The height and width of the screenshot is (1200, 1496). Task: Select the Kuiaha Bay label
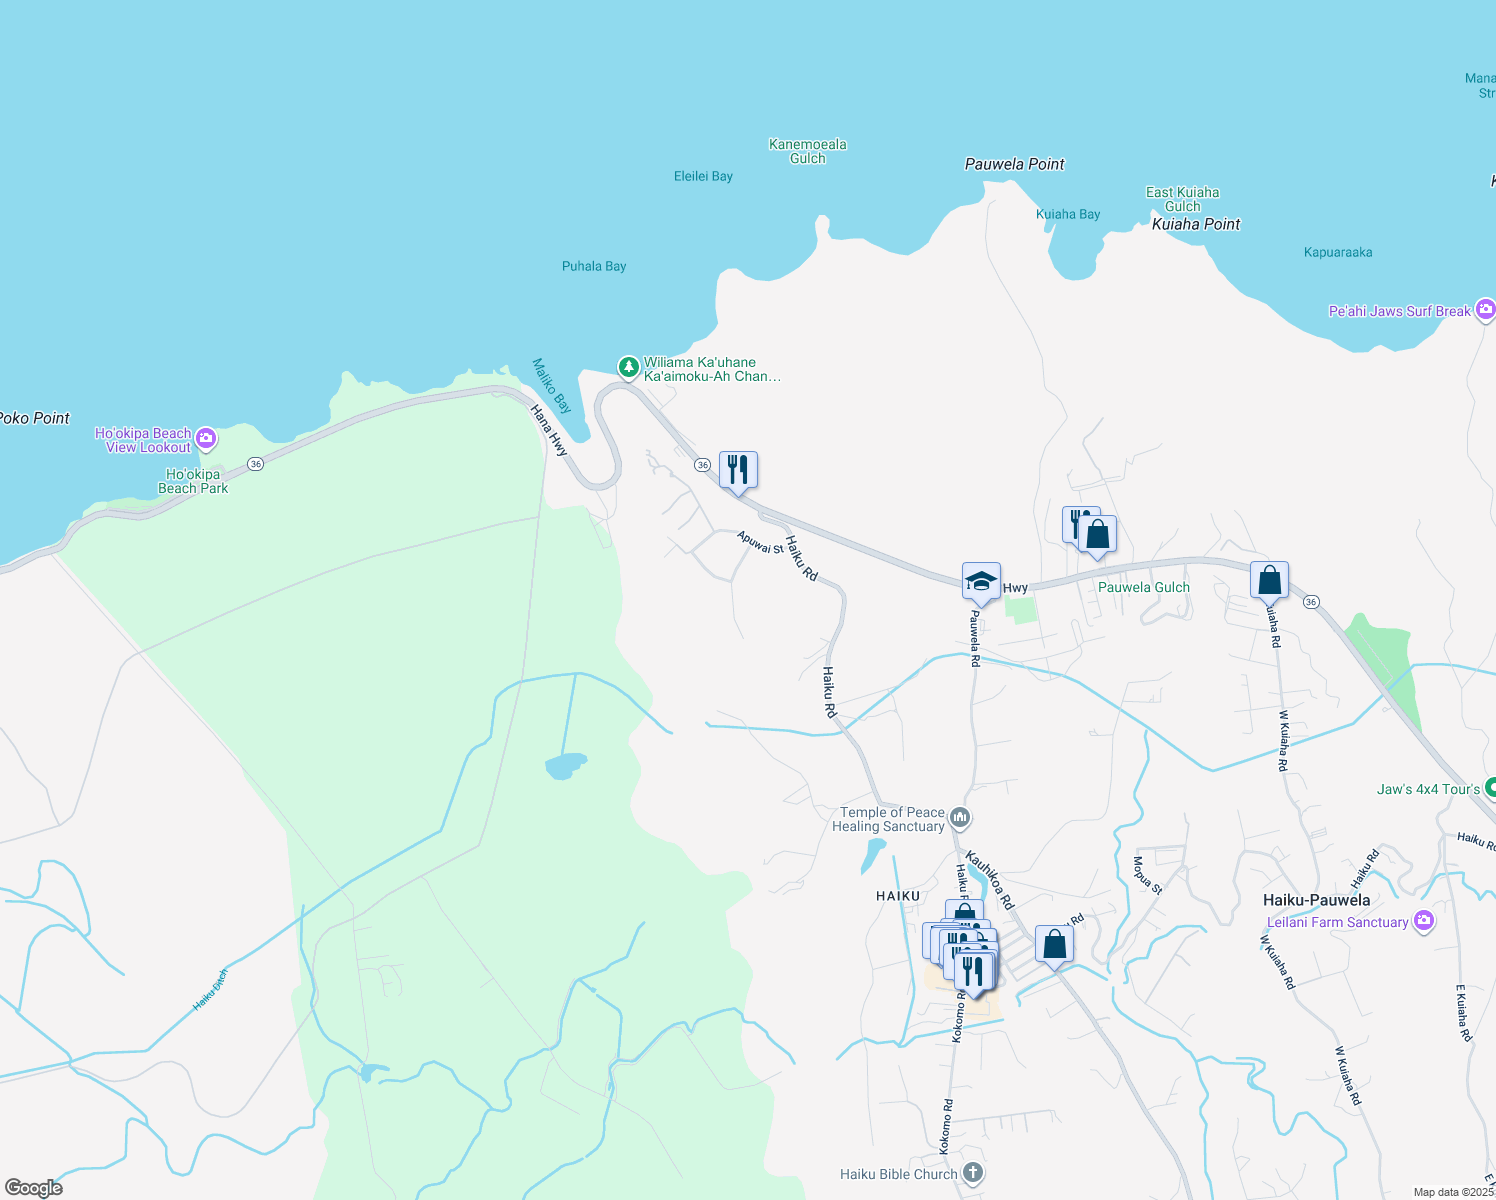tap(1068, 214)
